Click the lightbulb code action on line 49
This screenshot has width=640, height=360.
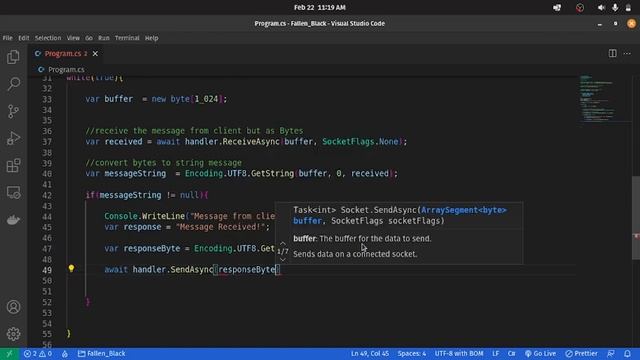point(71,269)
